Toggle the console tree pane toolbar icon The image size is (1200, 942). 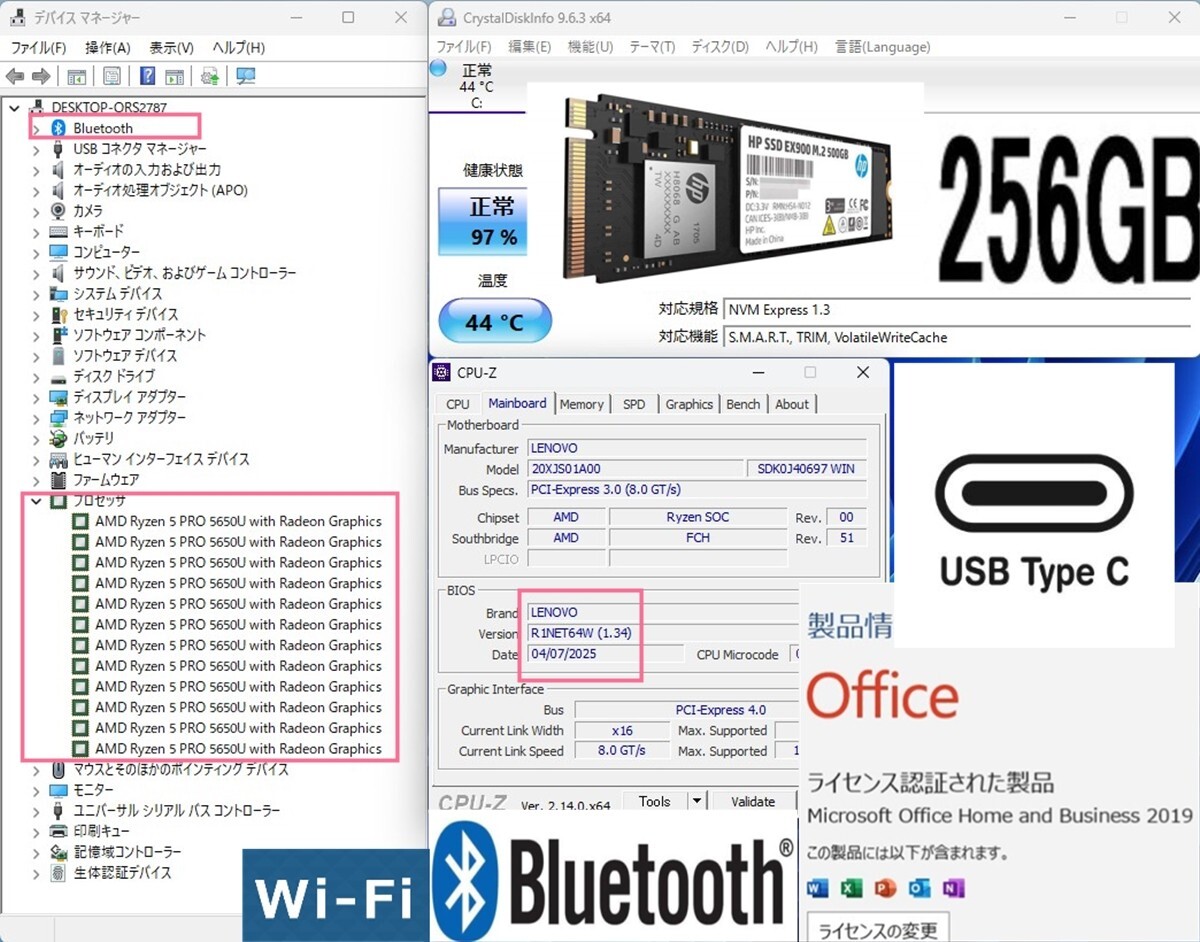pyautogui.click(x=76, y=77)
